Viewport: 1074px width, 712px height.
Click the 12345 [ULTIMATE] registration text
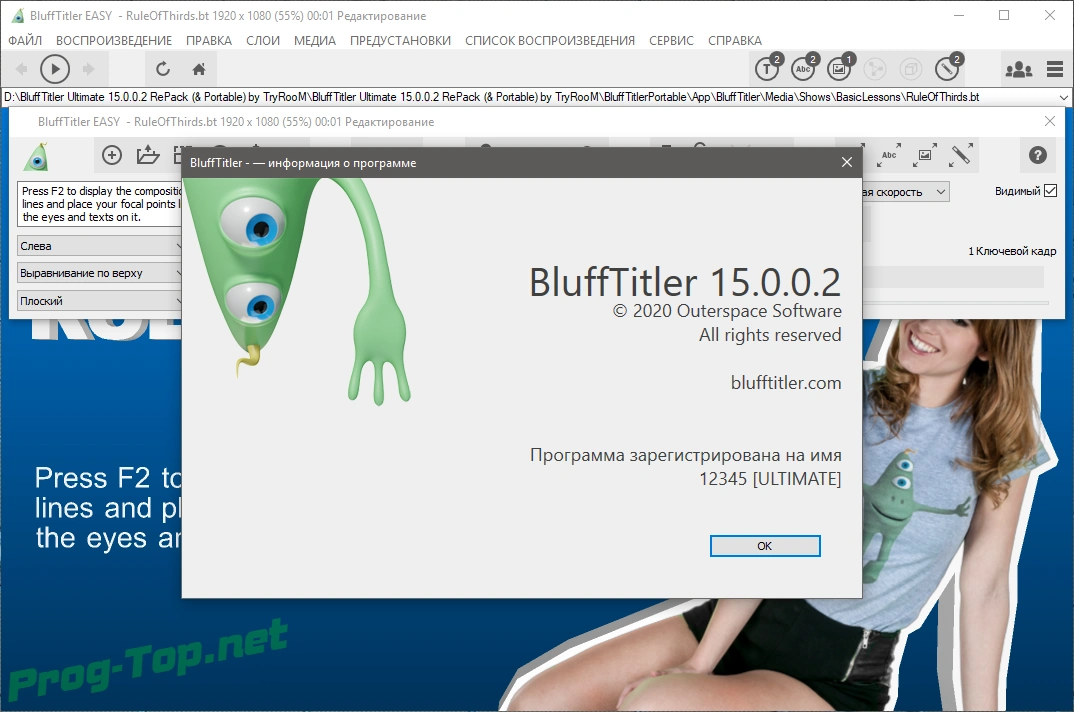click(x=770, y=478)
